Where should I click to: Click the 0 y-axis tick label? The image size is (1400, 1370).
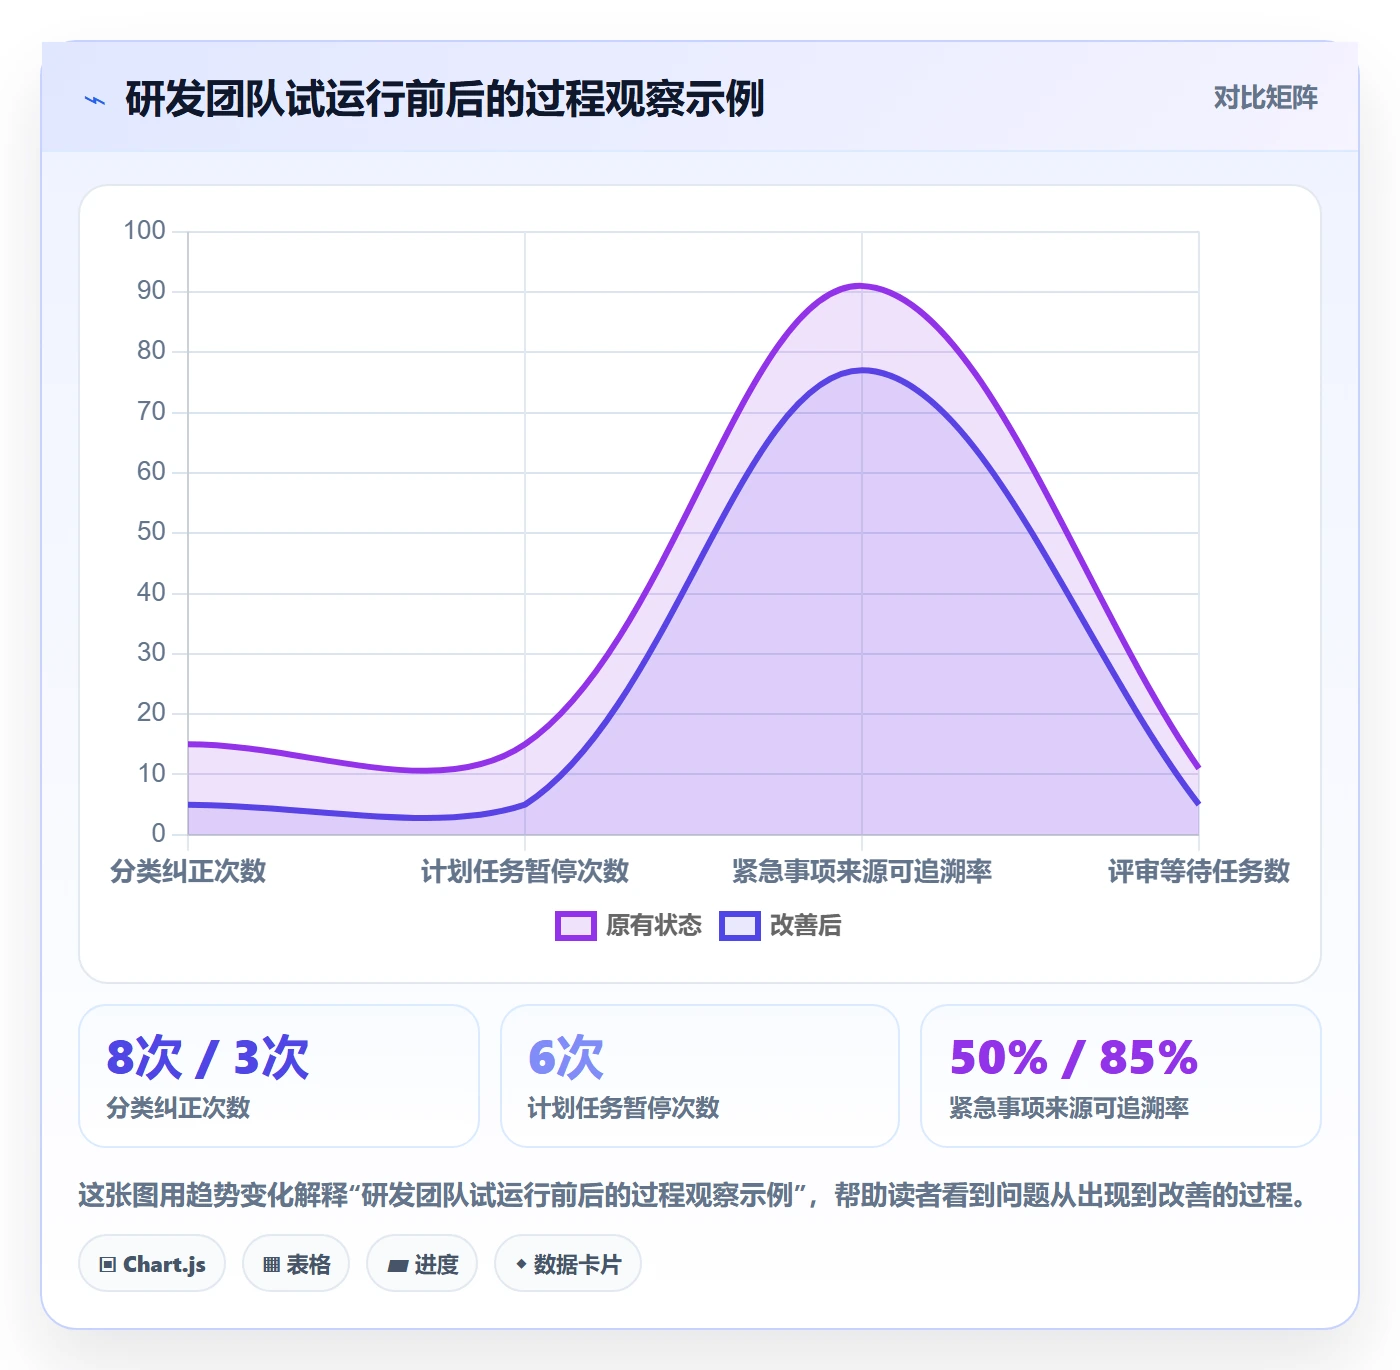click(158, 834)
